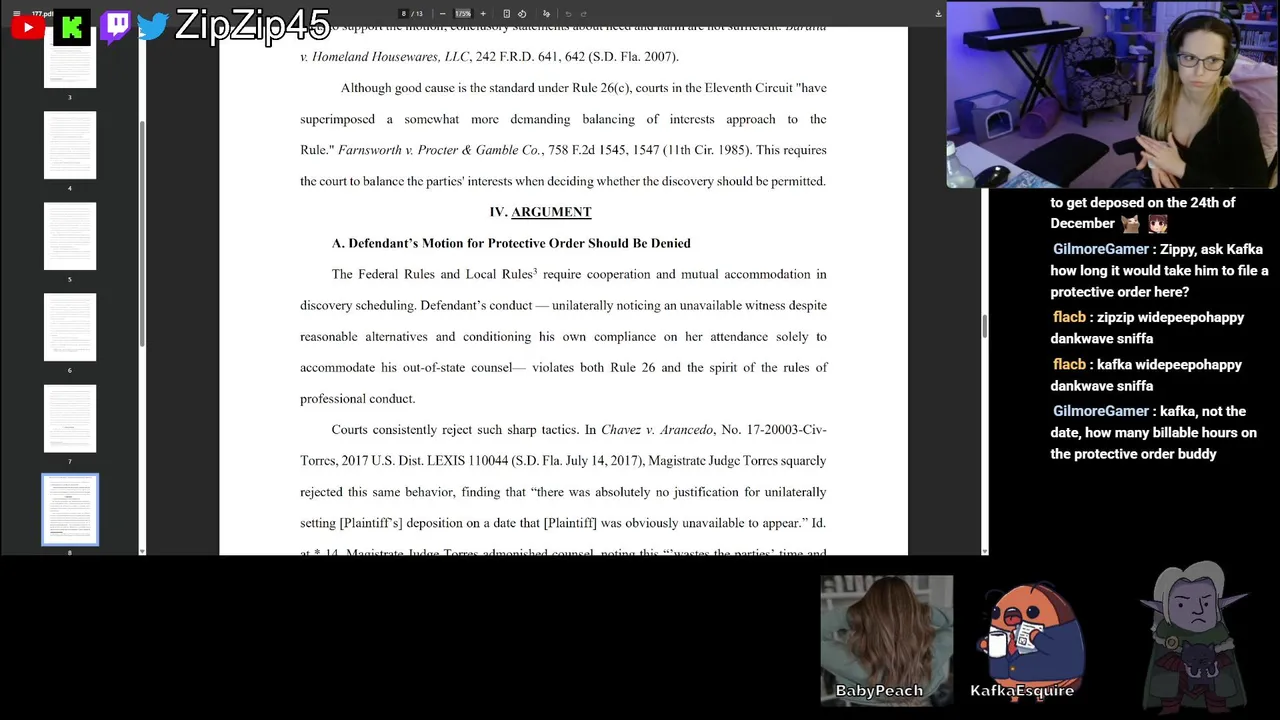Image resolution: width=1280 pixels, height=720 pixels.
Task: Click the total page count "/ 13"
Action: click(x=417, y=14)
